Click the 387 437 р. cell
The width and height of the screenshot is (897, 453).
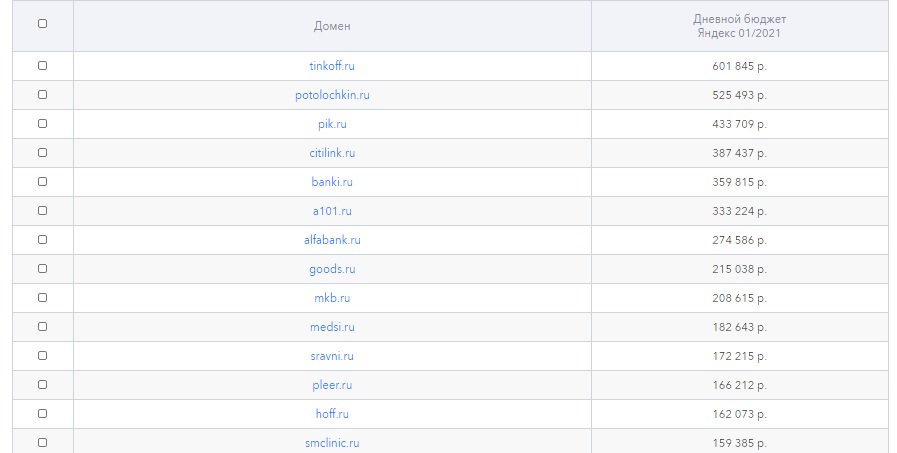pyautogui.click(x=739, y=153)
